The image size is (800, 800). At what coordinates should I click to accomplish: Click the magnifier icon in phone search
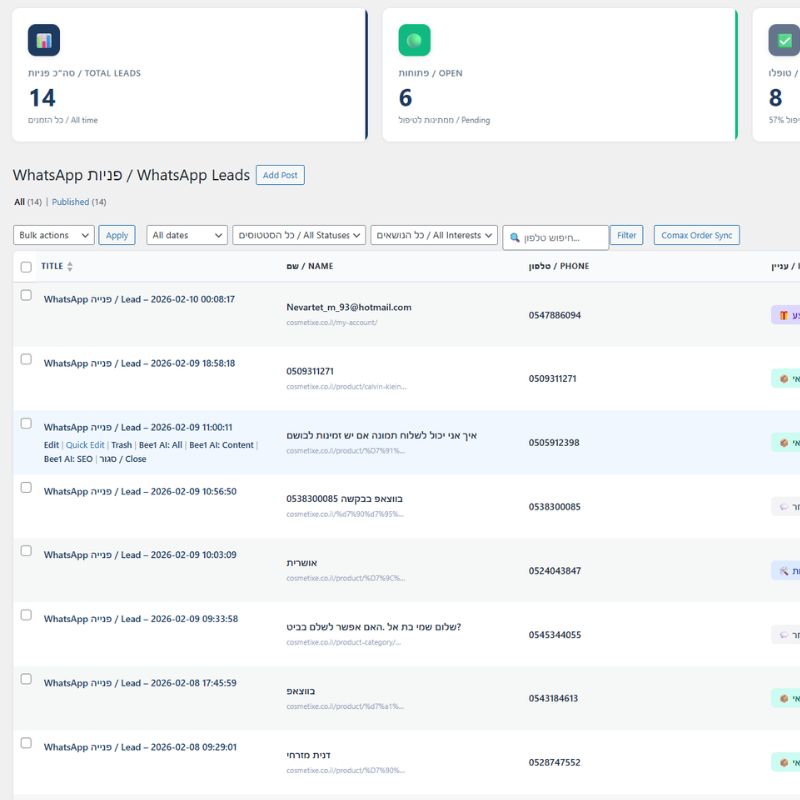(x=515, y=237)
